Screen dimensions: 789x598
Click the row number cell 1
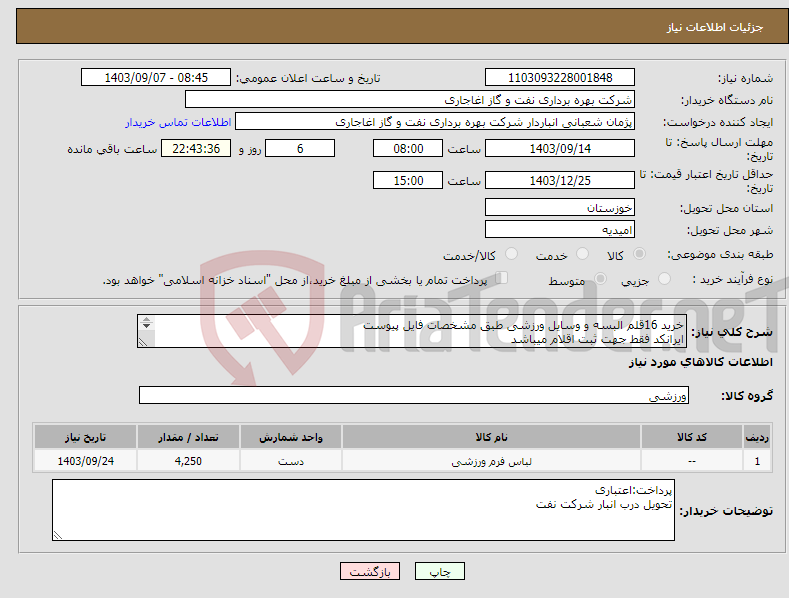(x=757, y=461)
